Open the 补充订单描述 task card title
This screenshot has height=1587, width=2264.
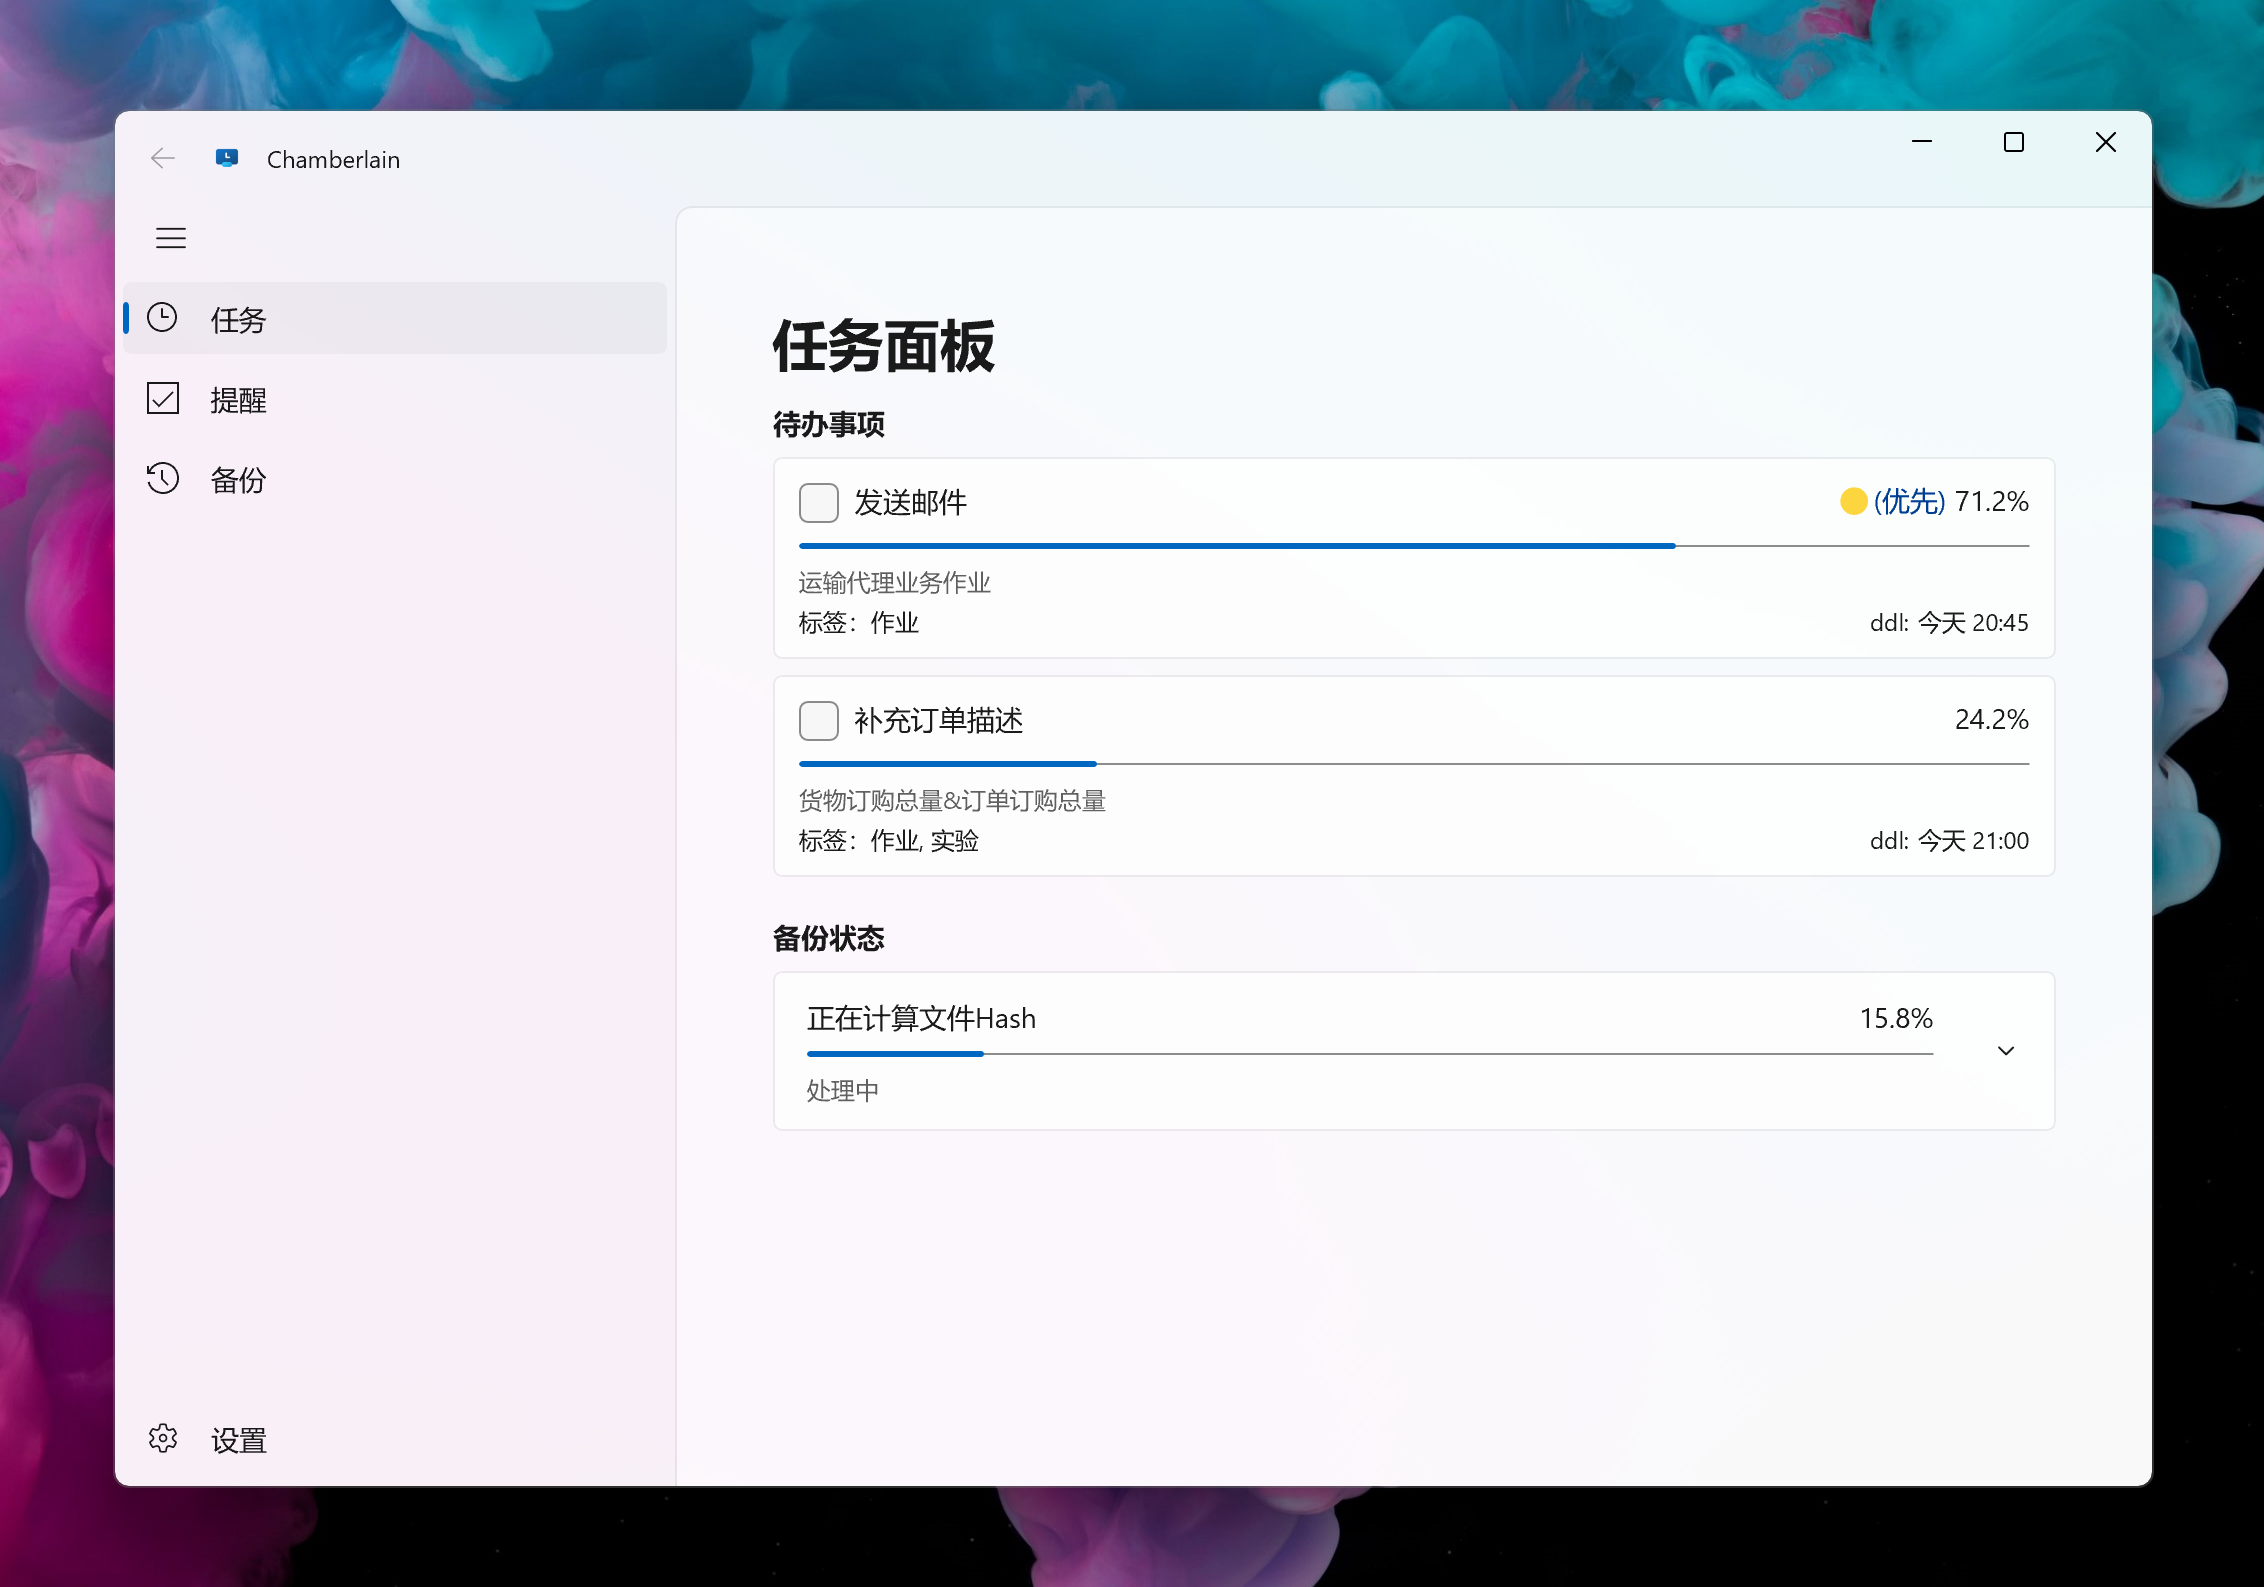point(938,720)
